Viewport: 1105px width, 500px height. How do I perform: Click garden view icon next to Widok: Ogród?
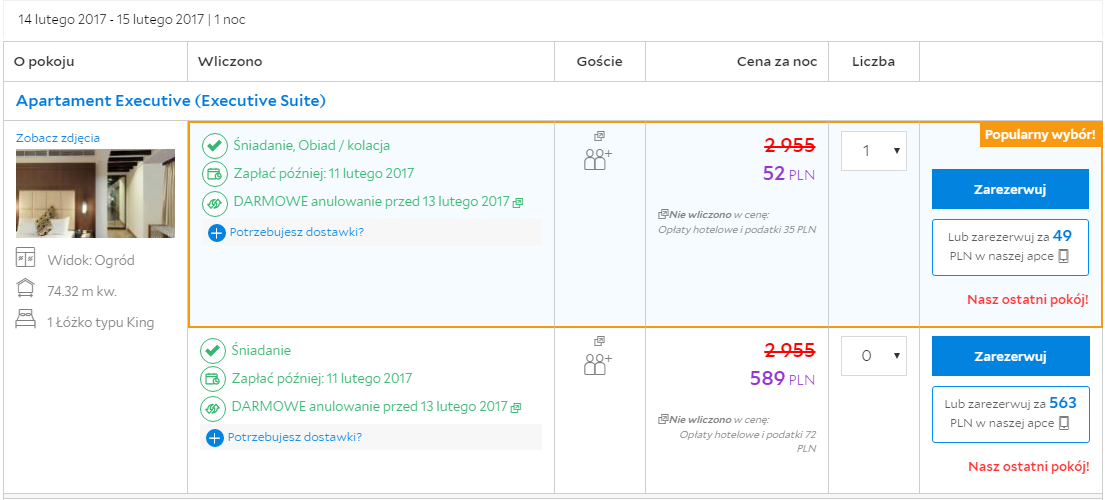click(25, 258)
